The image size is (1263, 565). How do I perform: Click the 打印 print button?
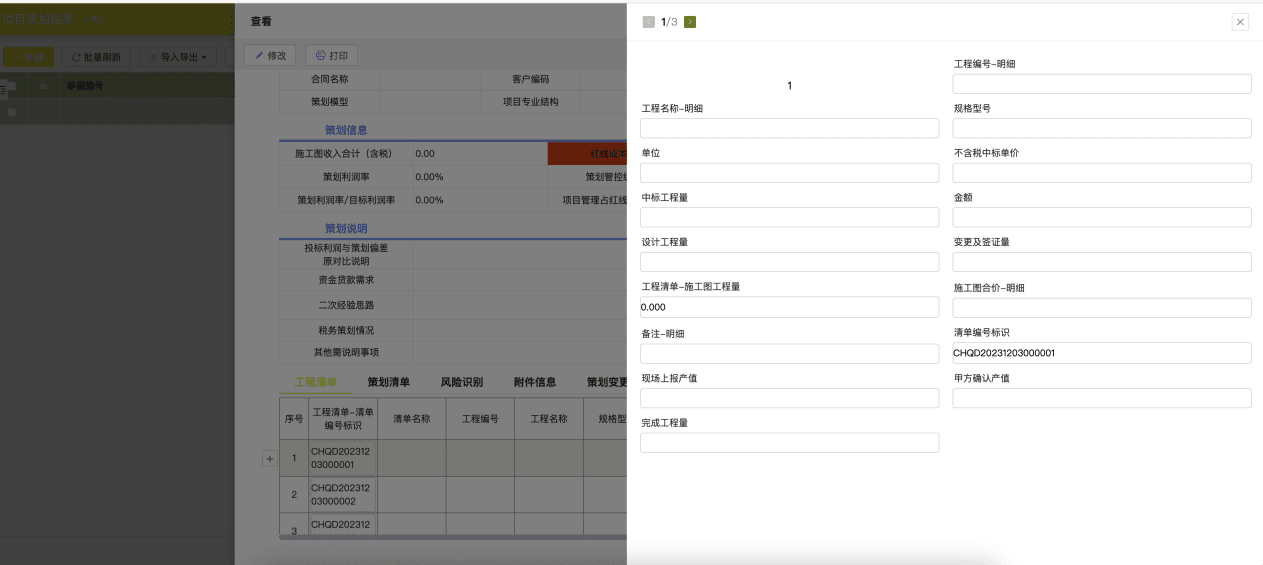pyautogui.click(x=331, y=56)
